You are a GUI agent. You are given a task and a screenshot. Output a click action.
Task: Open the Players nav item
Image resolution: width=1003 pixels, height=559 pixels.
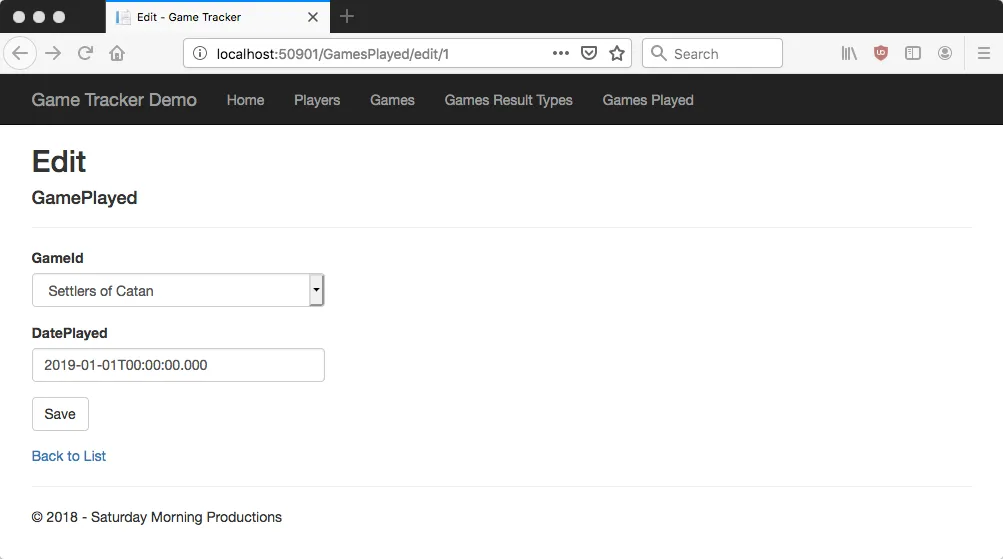(317, 100)
